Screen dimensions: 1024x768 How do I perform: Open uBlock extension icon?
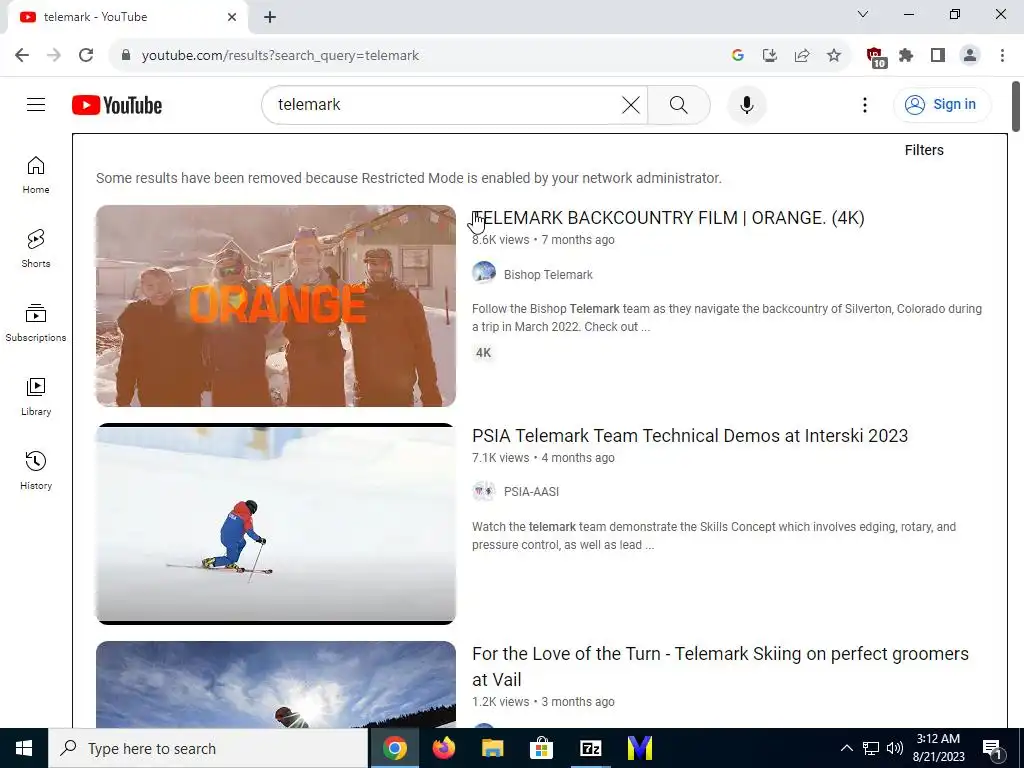876,57
